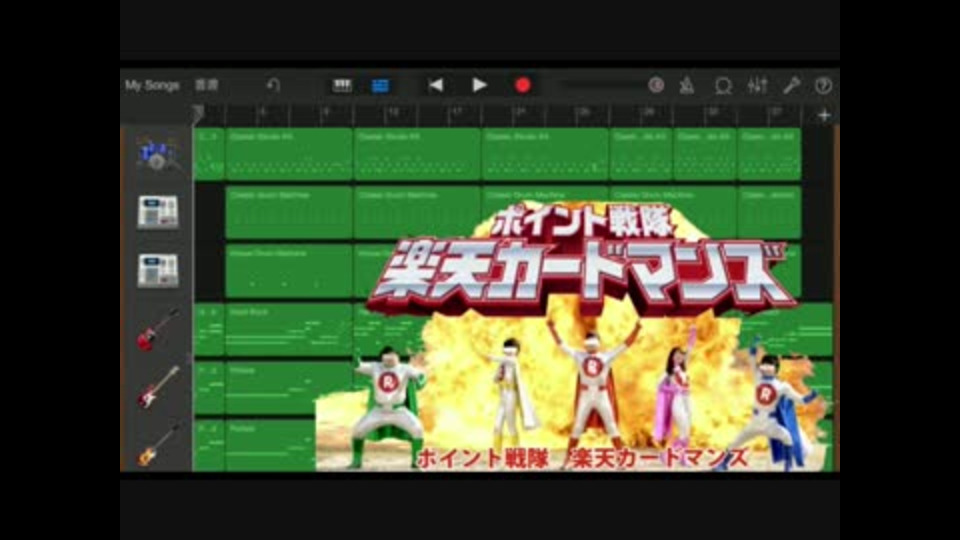Select the first drum machine track icon
Viewport: 960px width, 540px height.
(157, 212)
